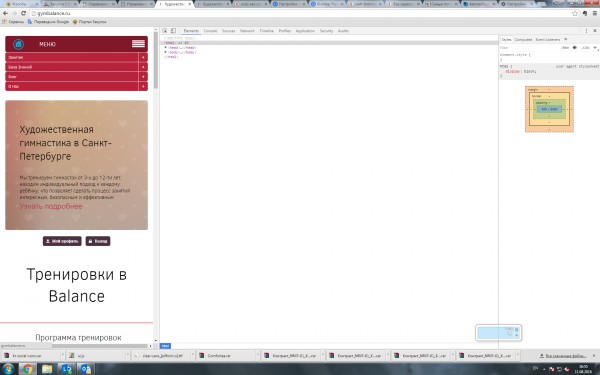Expand the head node in Elements tree
Viewport: 600px width, 375px height.
coord(166,47)
